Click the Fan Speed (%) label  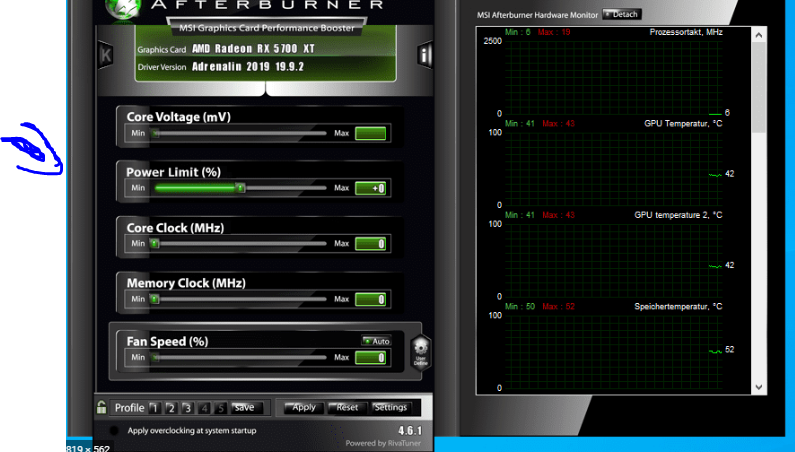tap(167, 341)
